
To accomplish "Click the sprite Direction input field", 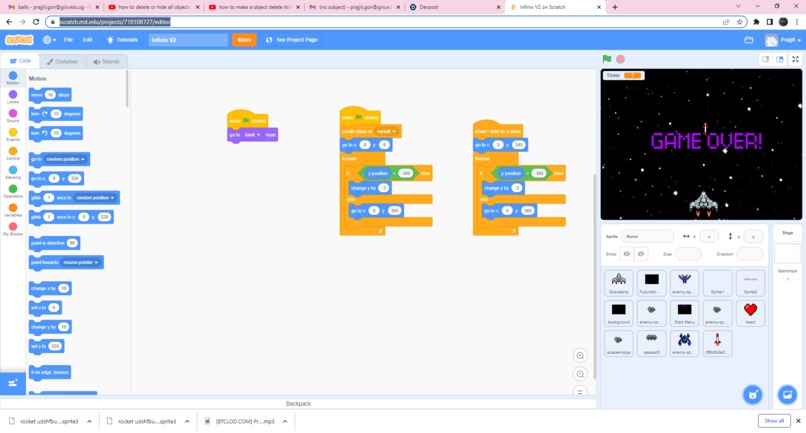I will click(750, 254).
